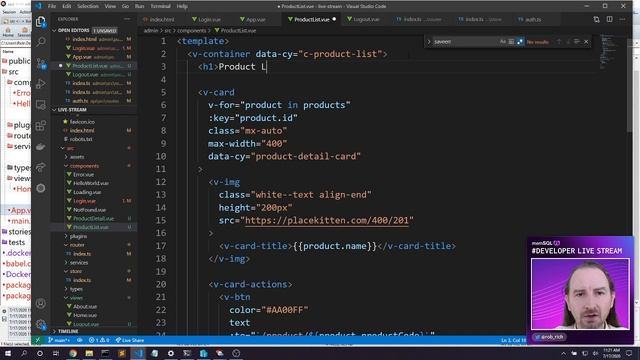
Task: Open the Remote Explorer view
Action: tap(41, 105)
